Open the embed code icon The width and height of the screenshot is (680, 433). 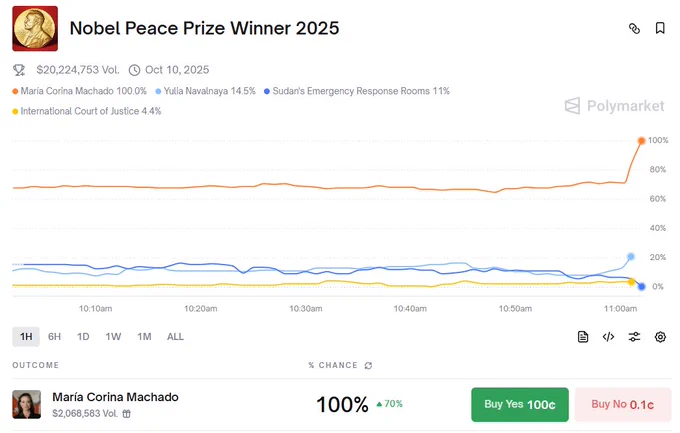tap(608, 337)
